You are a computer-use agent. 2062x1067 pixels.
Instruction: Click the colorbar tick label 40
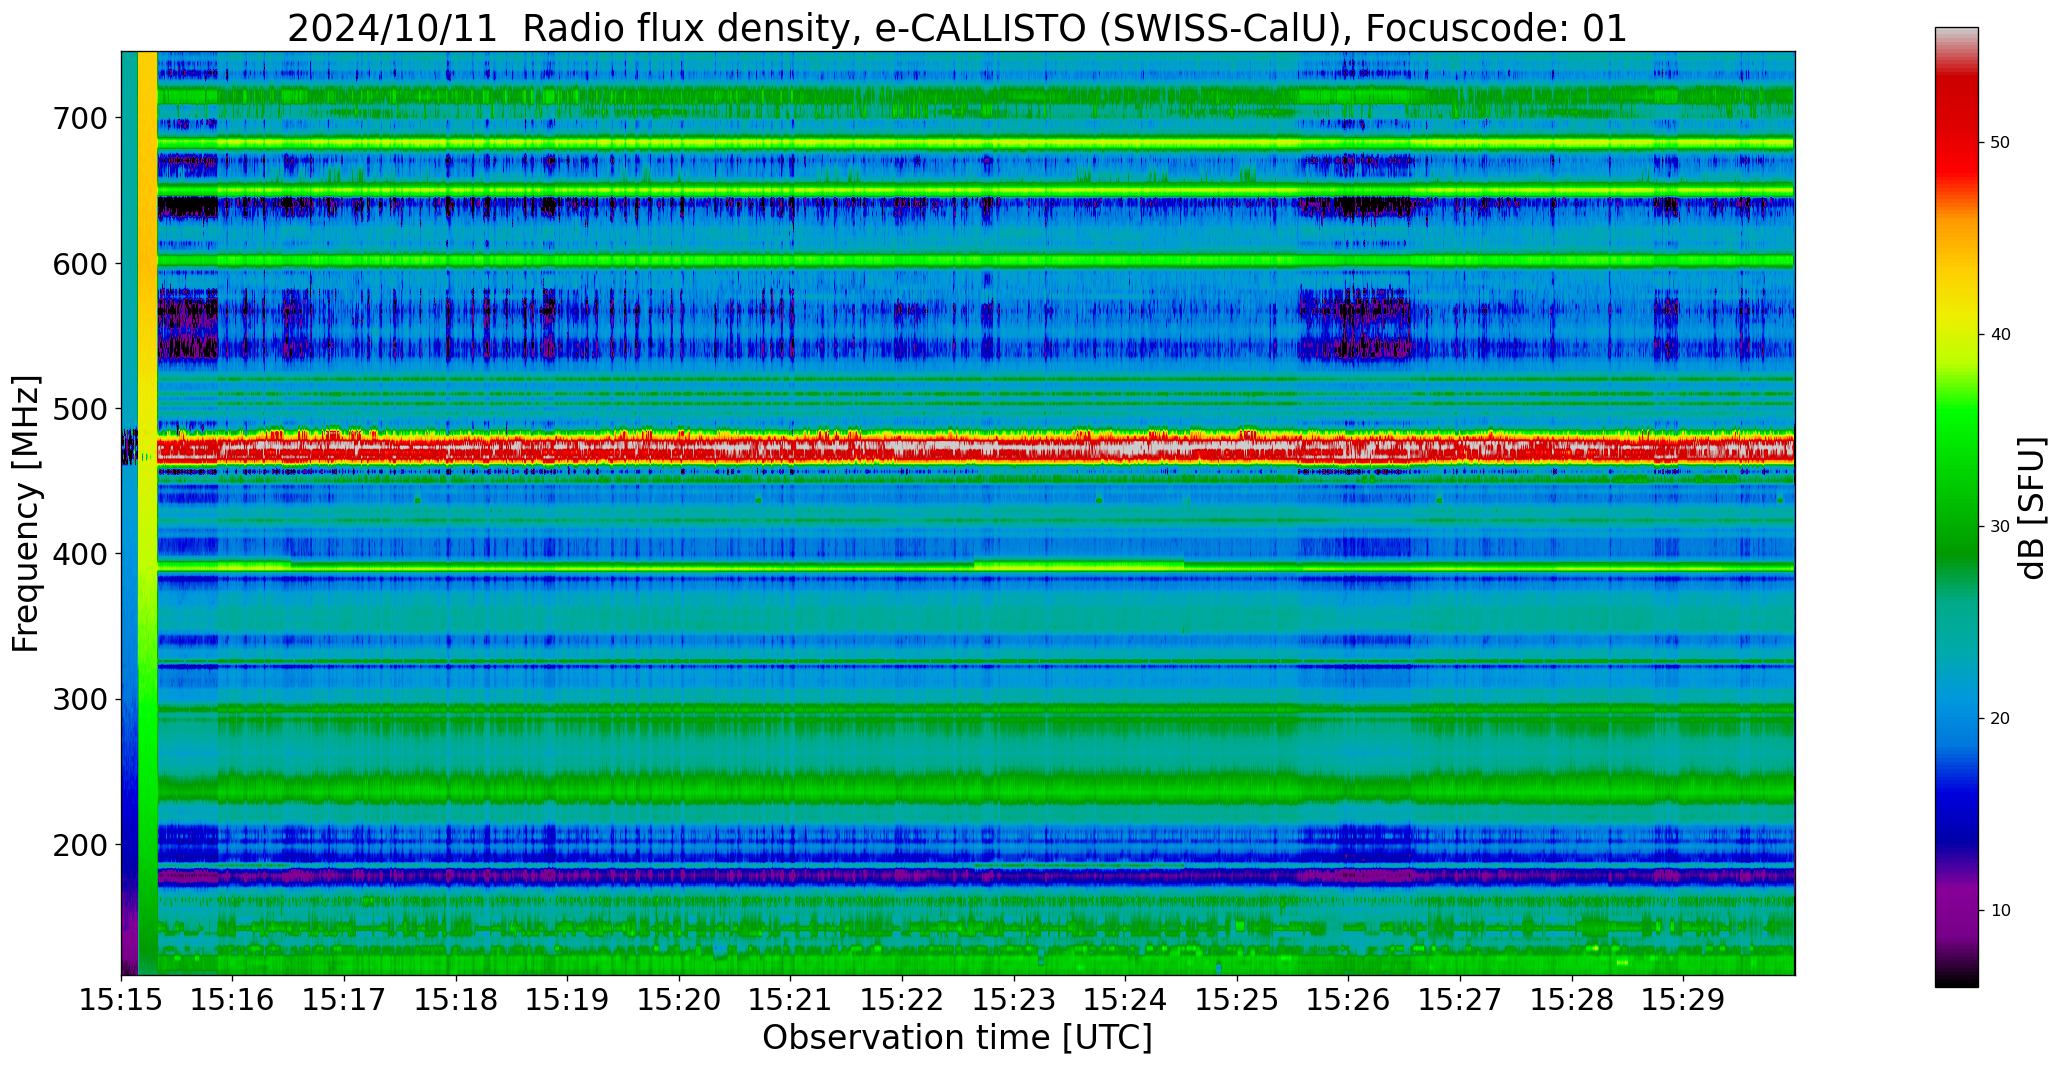pyautogui.click(x=2000, y=335)
